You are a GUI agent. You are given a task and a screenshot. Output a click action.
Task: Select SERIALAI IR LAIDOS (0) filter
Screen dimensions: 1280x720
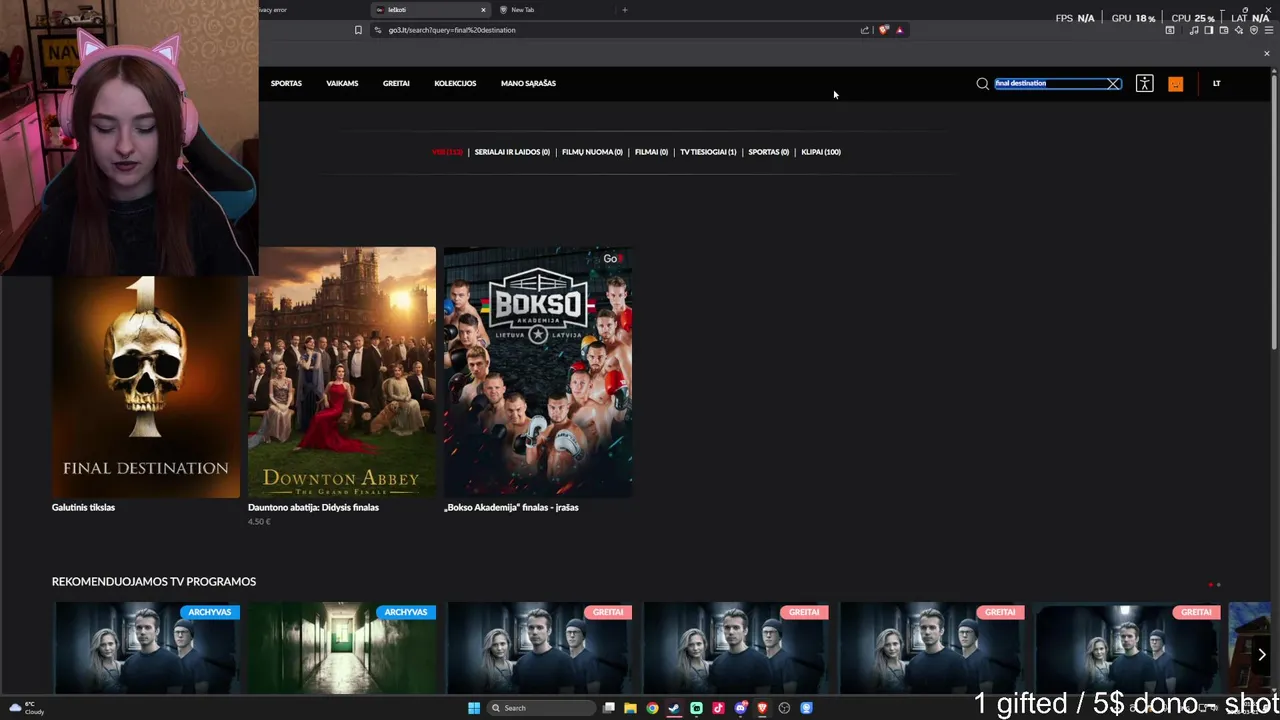click(512, 152)
